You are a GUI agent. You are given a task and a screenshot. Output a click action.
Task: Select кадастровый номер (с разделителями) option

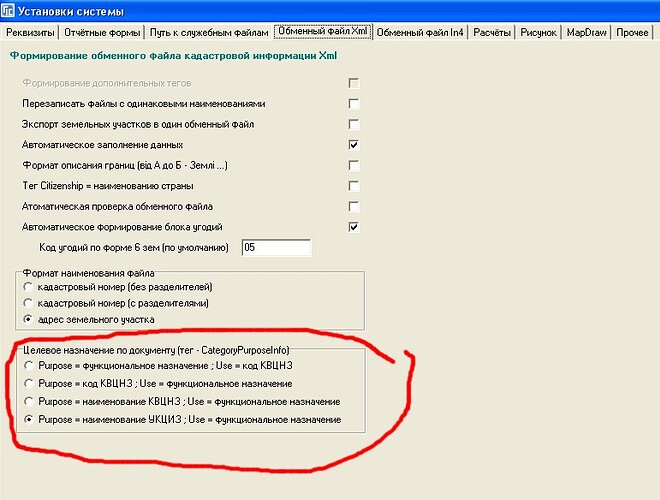pyautogui.click(x=28, y=303)
